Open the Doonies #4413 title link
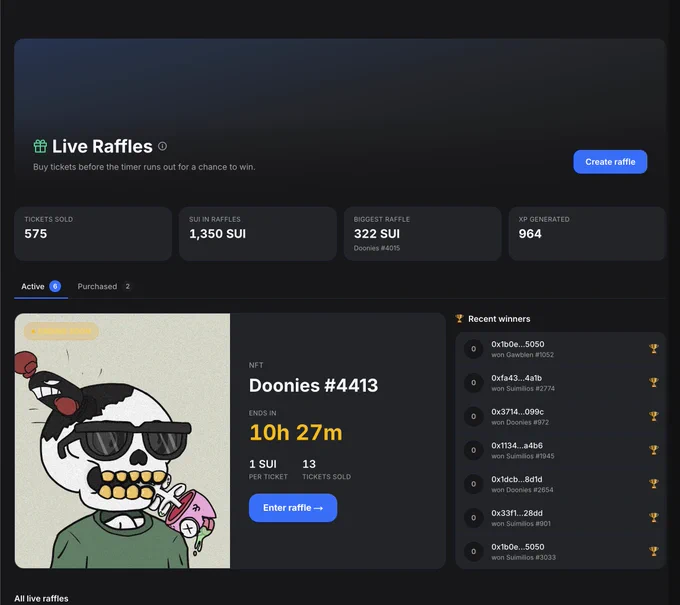Viewport: 680px width, 605px height. click(314, 385)
